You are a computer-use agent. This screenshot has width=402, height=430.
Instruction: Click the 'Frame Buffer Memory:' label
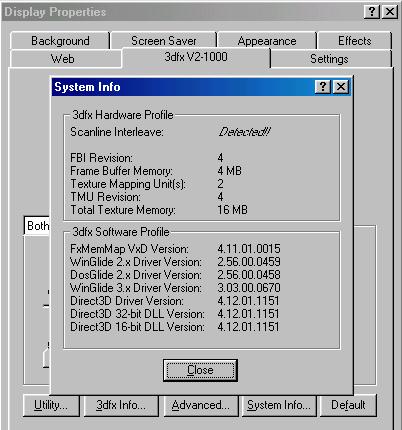(121, 171)
